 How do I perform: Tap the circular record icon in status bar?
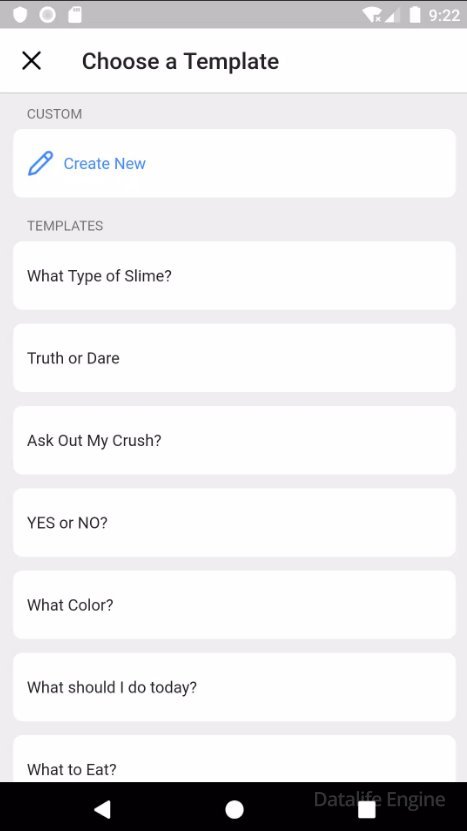click(x=47, y=15)
